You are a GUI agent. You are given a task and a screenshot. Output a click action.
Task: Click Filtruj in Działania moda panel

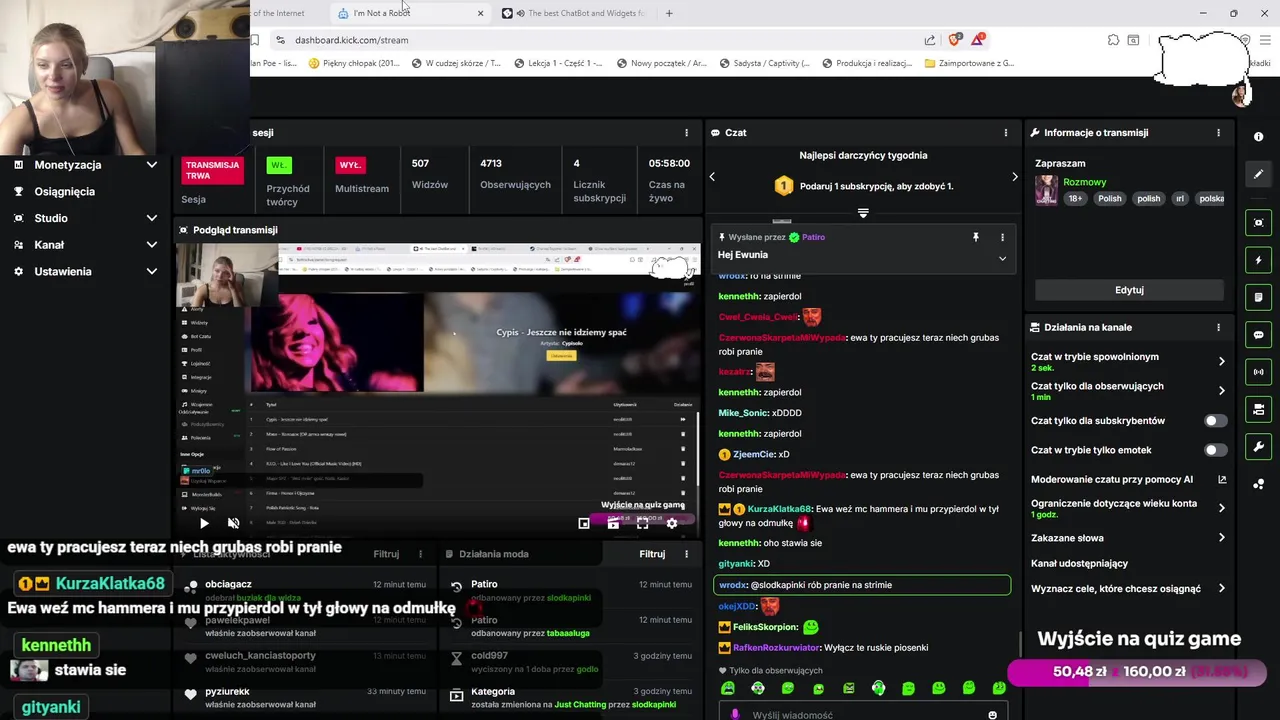pos(652,554)
